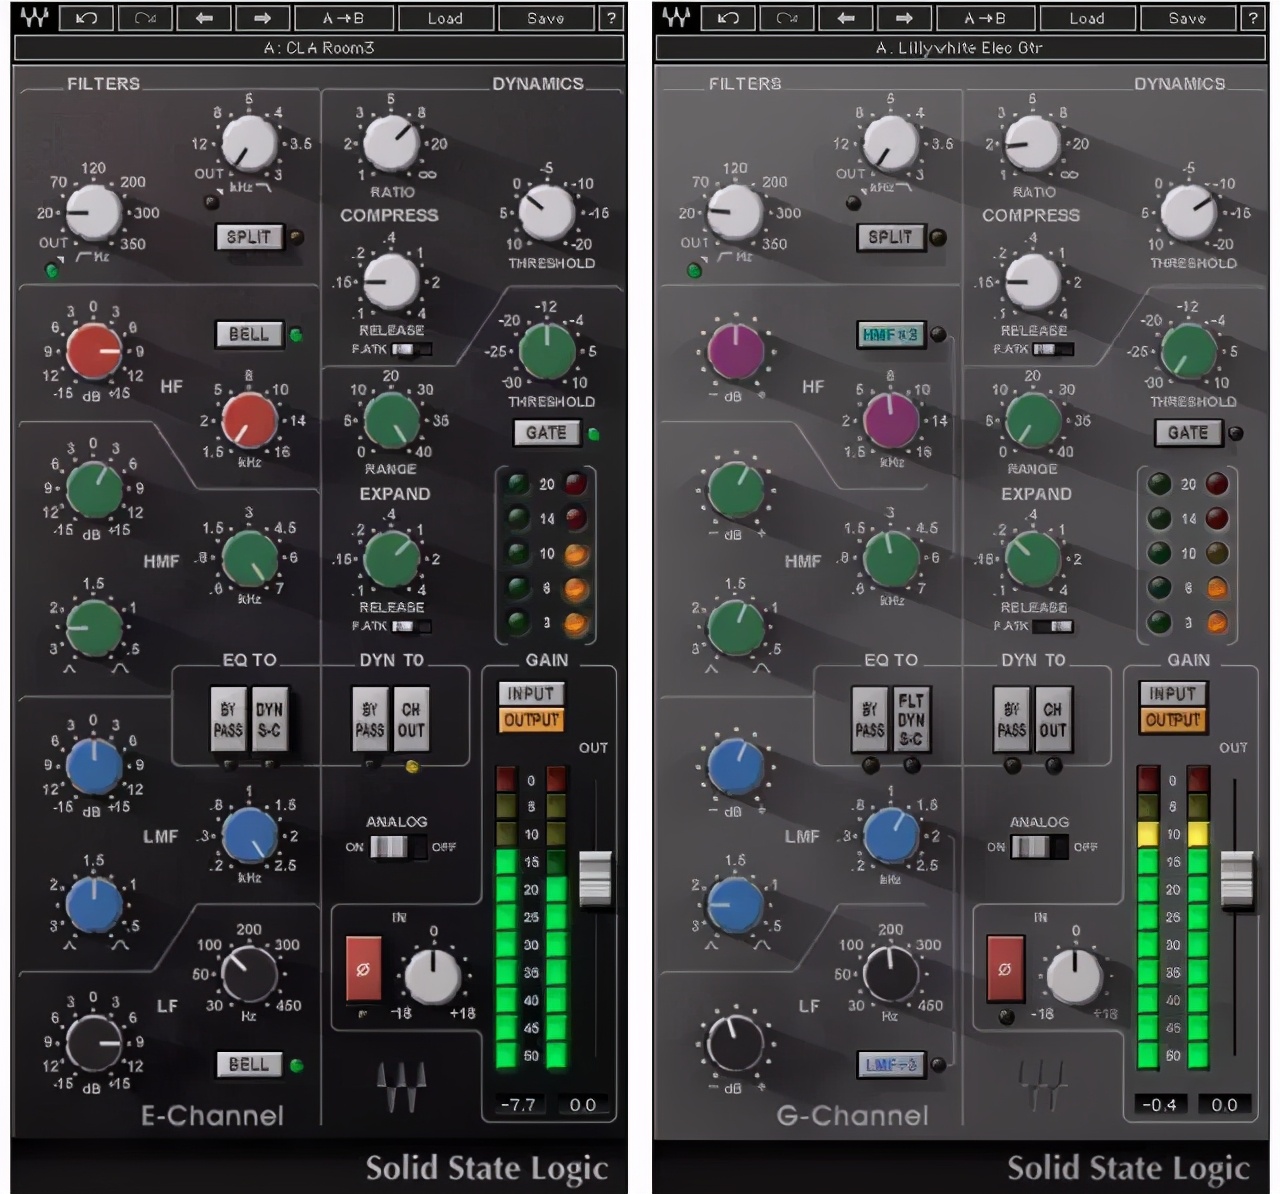
Task: Click white input gain knob in E-Channel
Action: click(x=432, y=976)
